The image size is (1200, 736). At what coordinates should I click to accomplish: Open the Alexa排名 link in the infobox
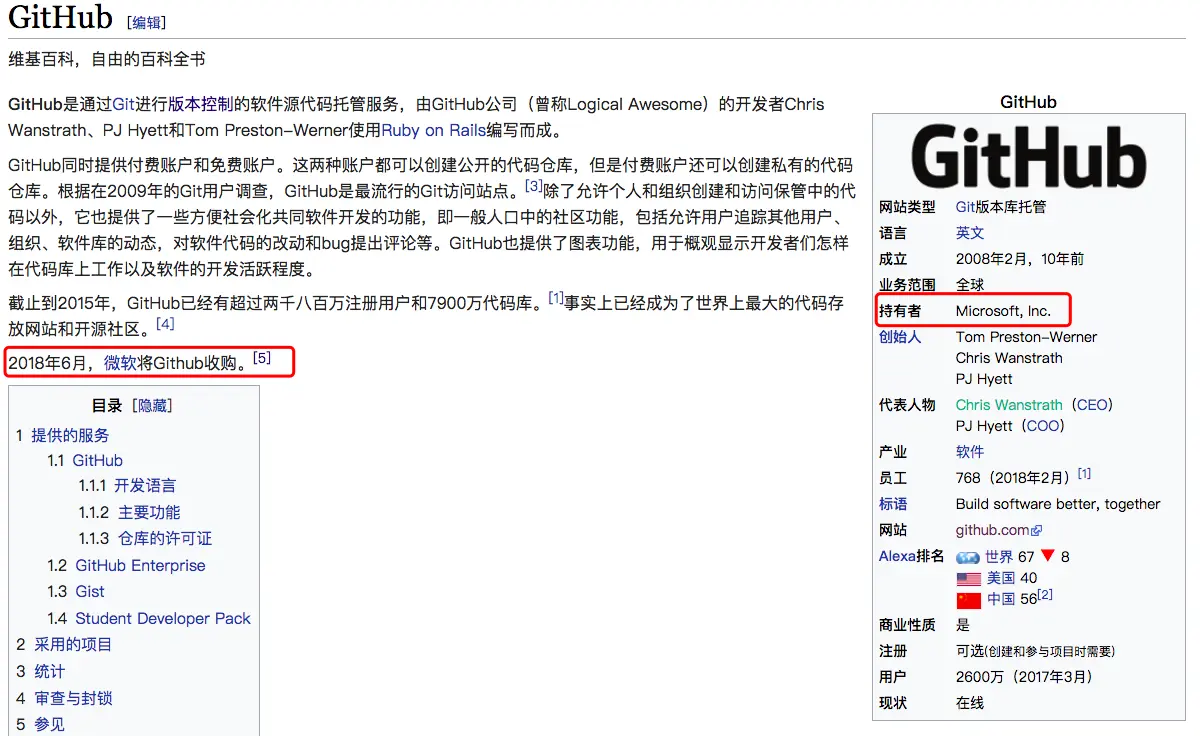click(914, 556)
